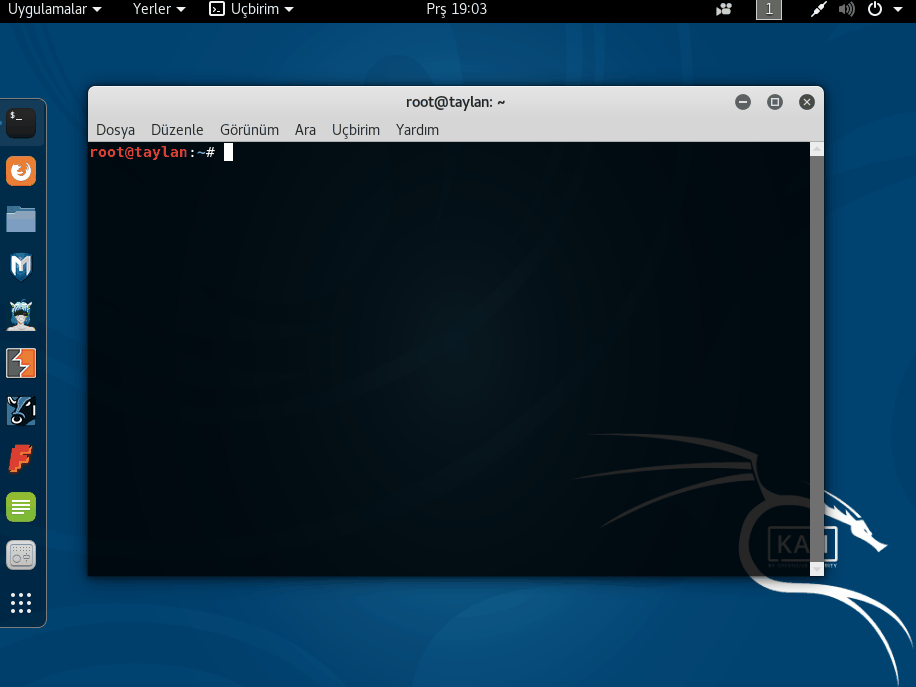Select workspace 1 indicator
The height and width of the screenshot is (687, 916).
[x=769, y=9]
